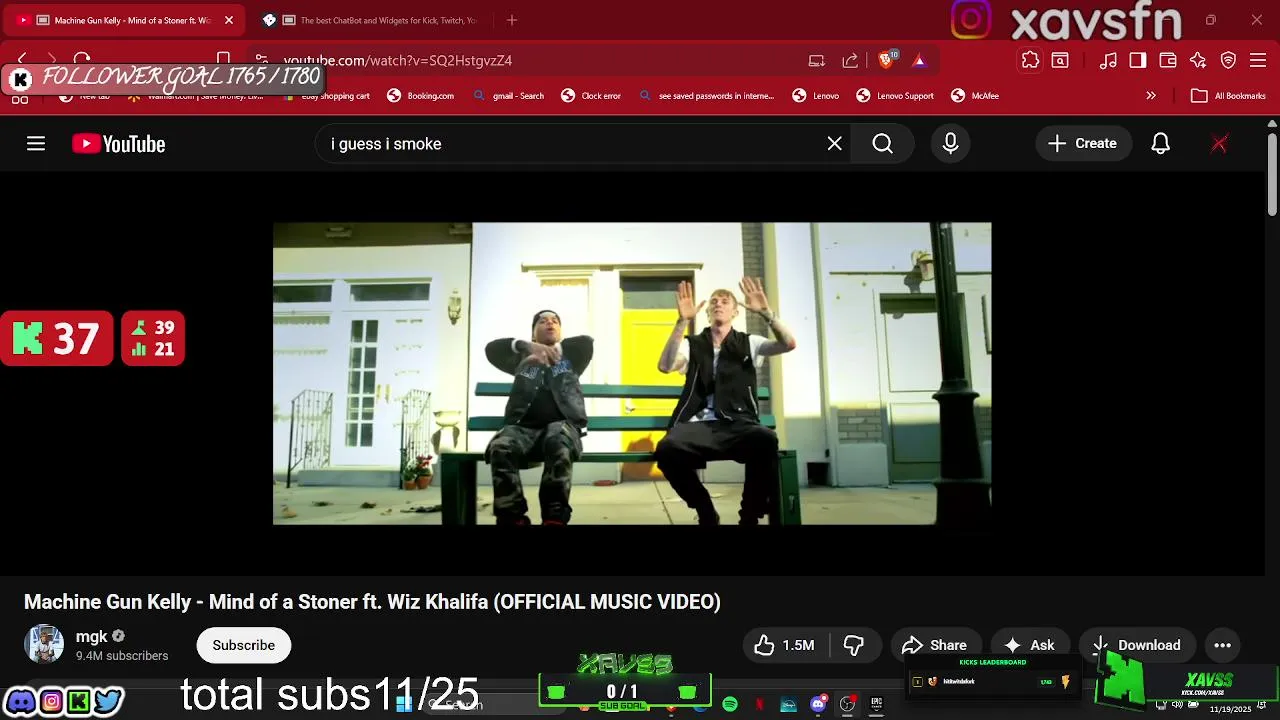1280x720 pixels.
Task: Open Netflix from the taskbar
Action: point(759,705)
